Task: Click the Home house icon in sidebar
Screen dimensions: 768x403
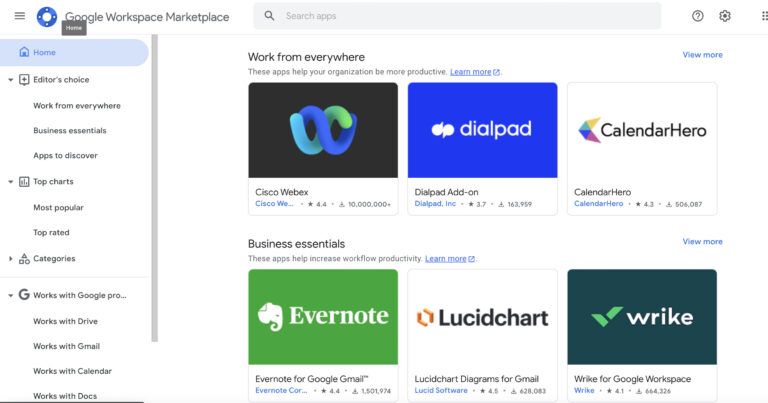Action: click(24, 52)
